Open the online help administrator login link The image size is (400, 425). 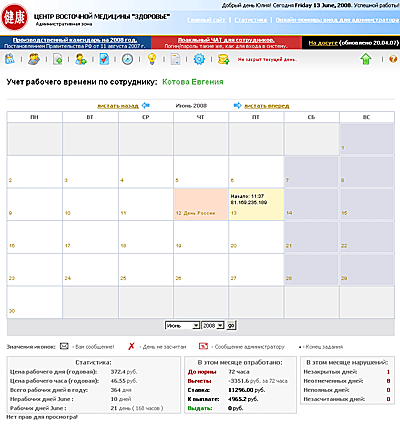(337, 20)
